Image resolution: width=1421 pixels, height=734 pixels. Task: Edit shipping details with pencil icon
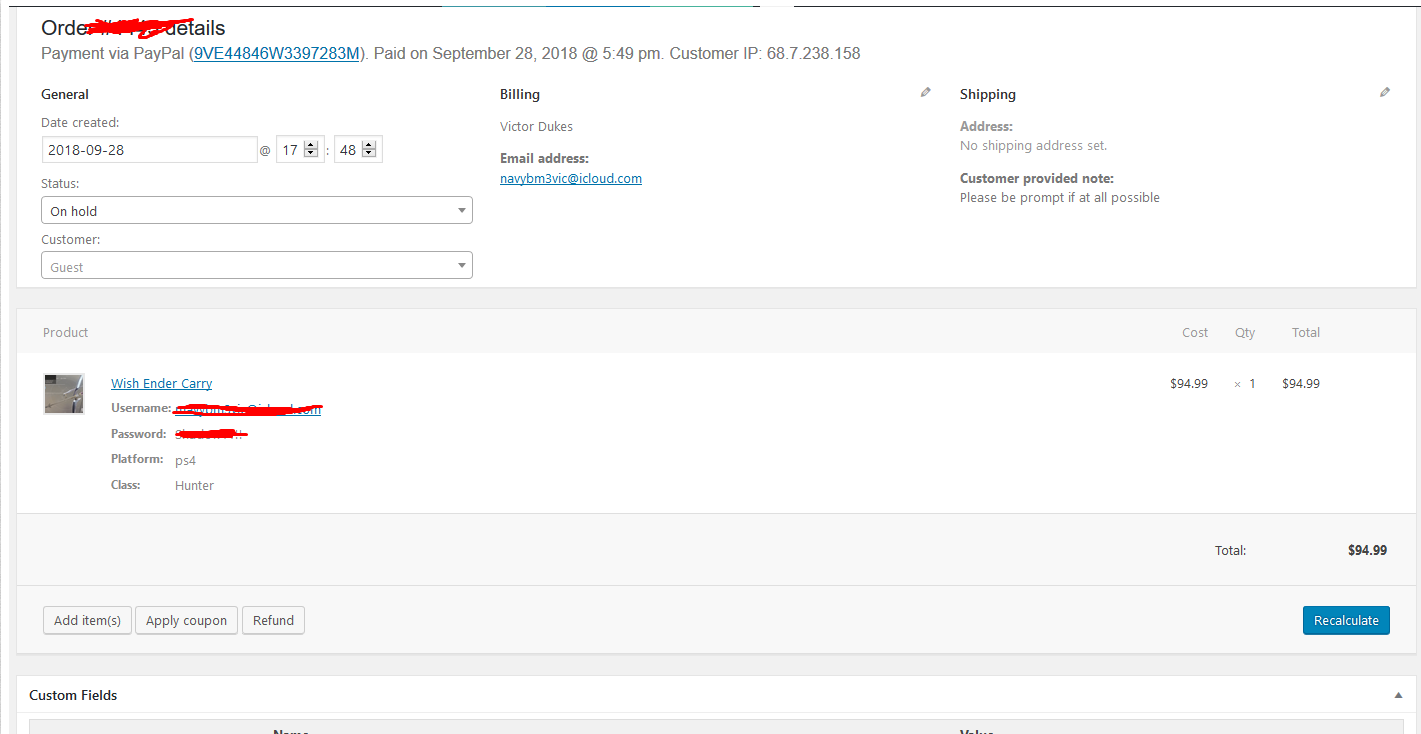[1384, 92]
